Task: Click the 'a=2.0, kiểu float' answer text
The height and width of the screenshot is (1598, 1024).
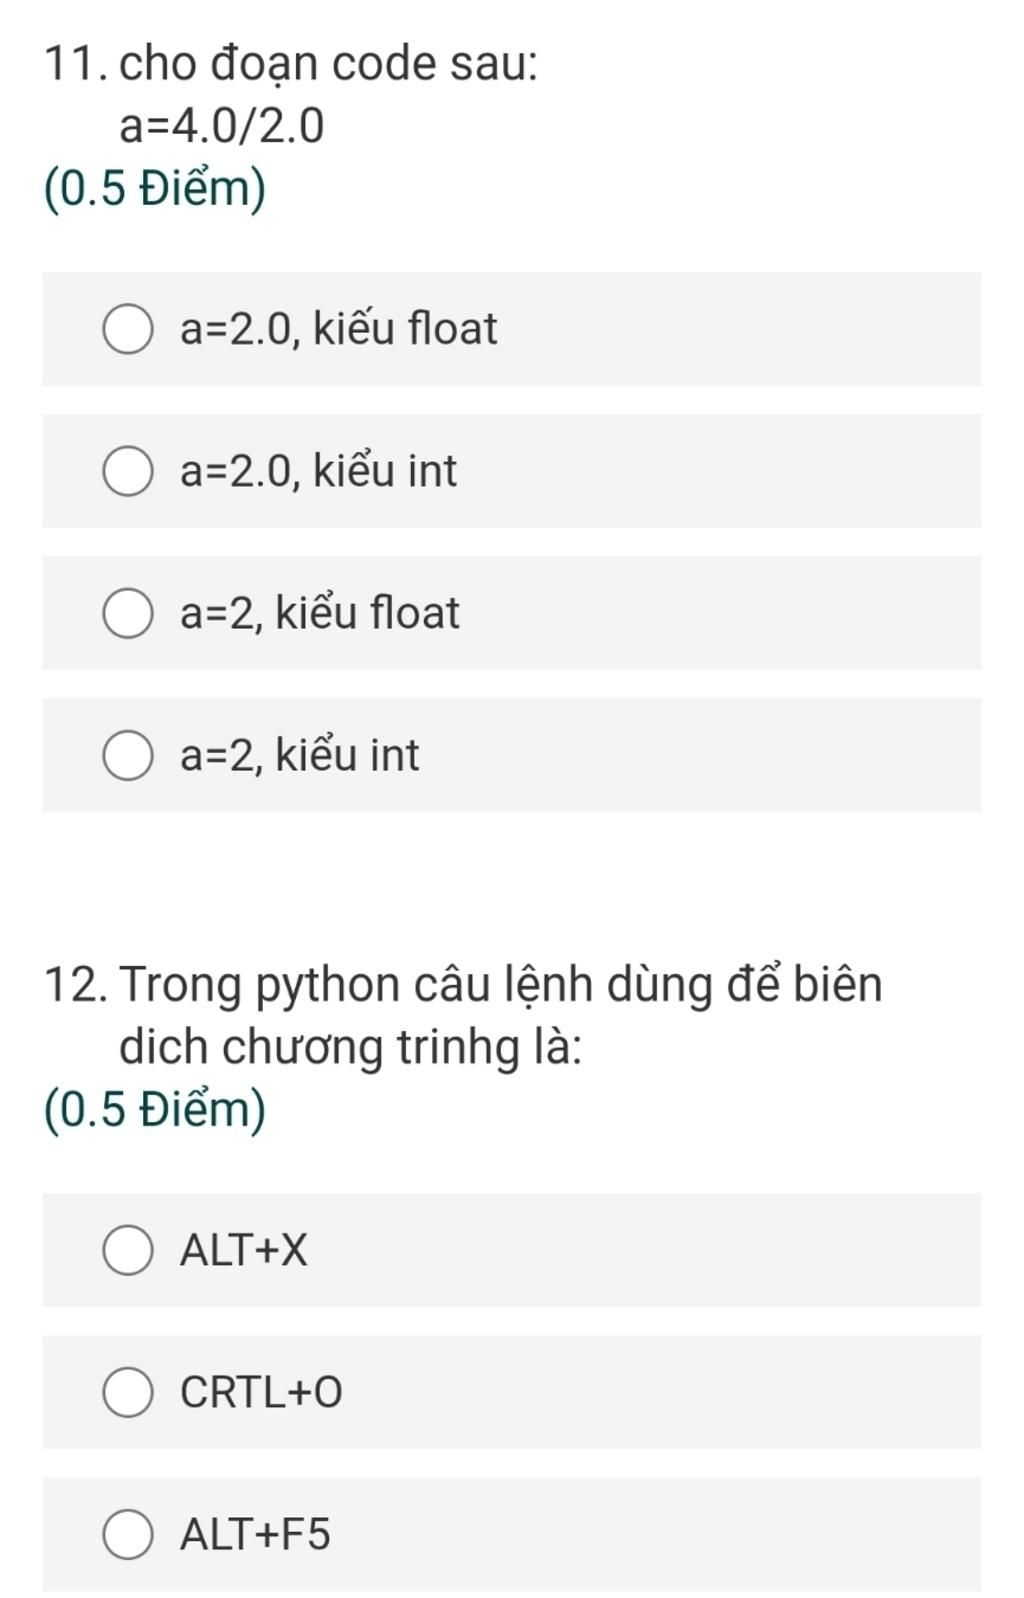Action: point(338,329)
